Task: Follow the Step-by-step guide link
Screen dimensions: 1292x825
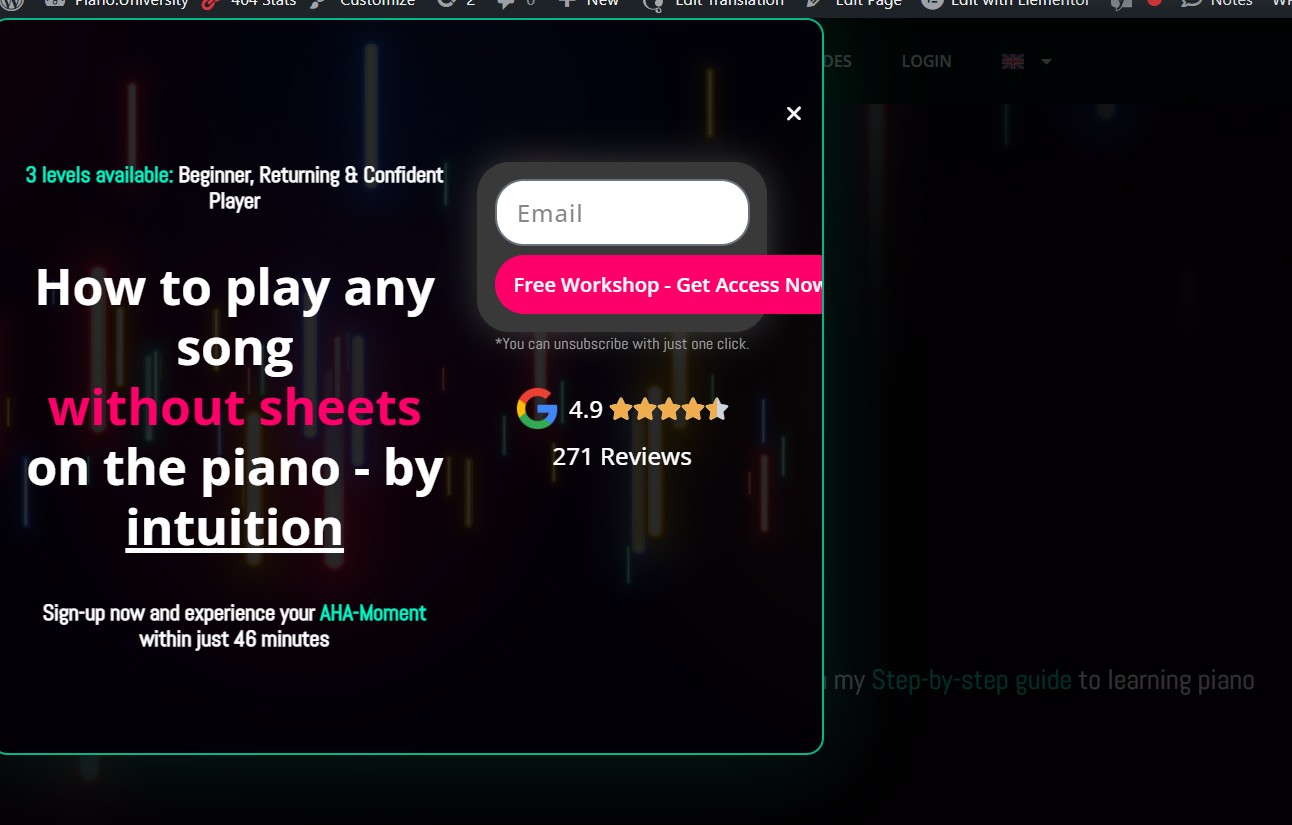Action: click(971, 681)
